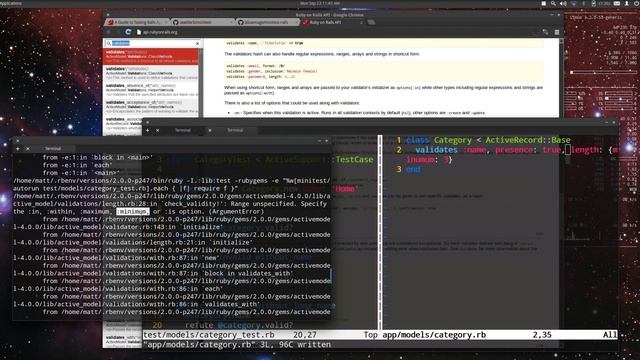The image size is (640, 360).
Task: Close the second Terminal tab in back window
Action: pos(210,130)
